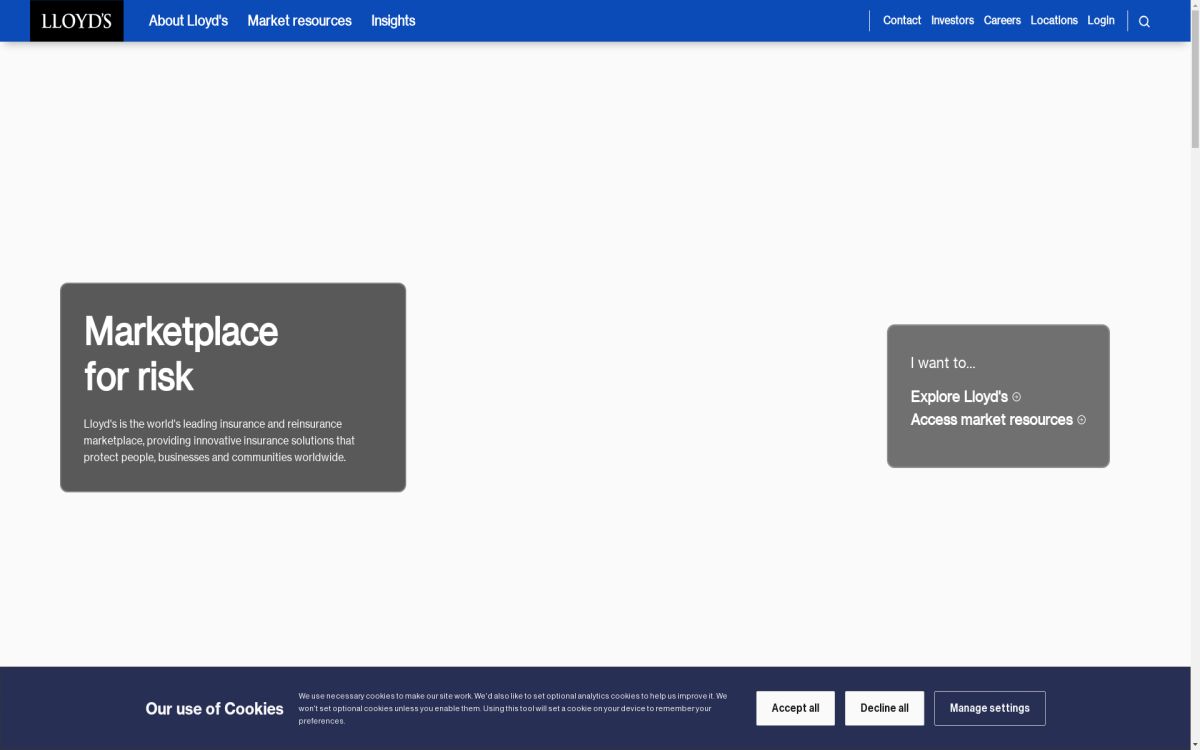
Task: View Lloyd's Locations
Action: point(1054,20)
